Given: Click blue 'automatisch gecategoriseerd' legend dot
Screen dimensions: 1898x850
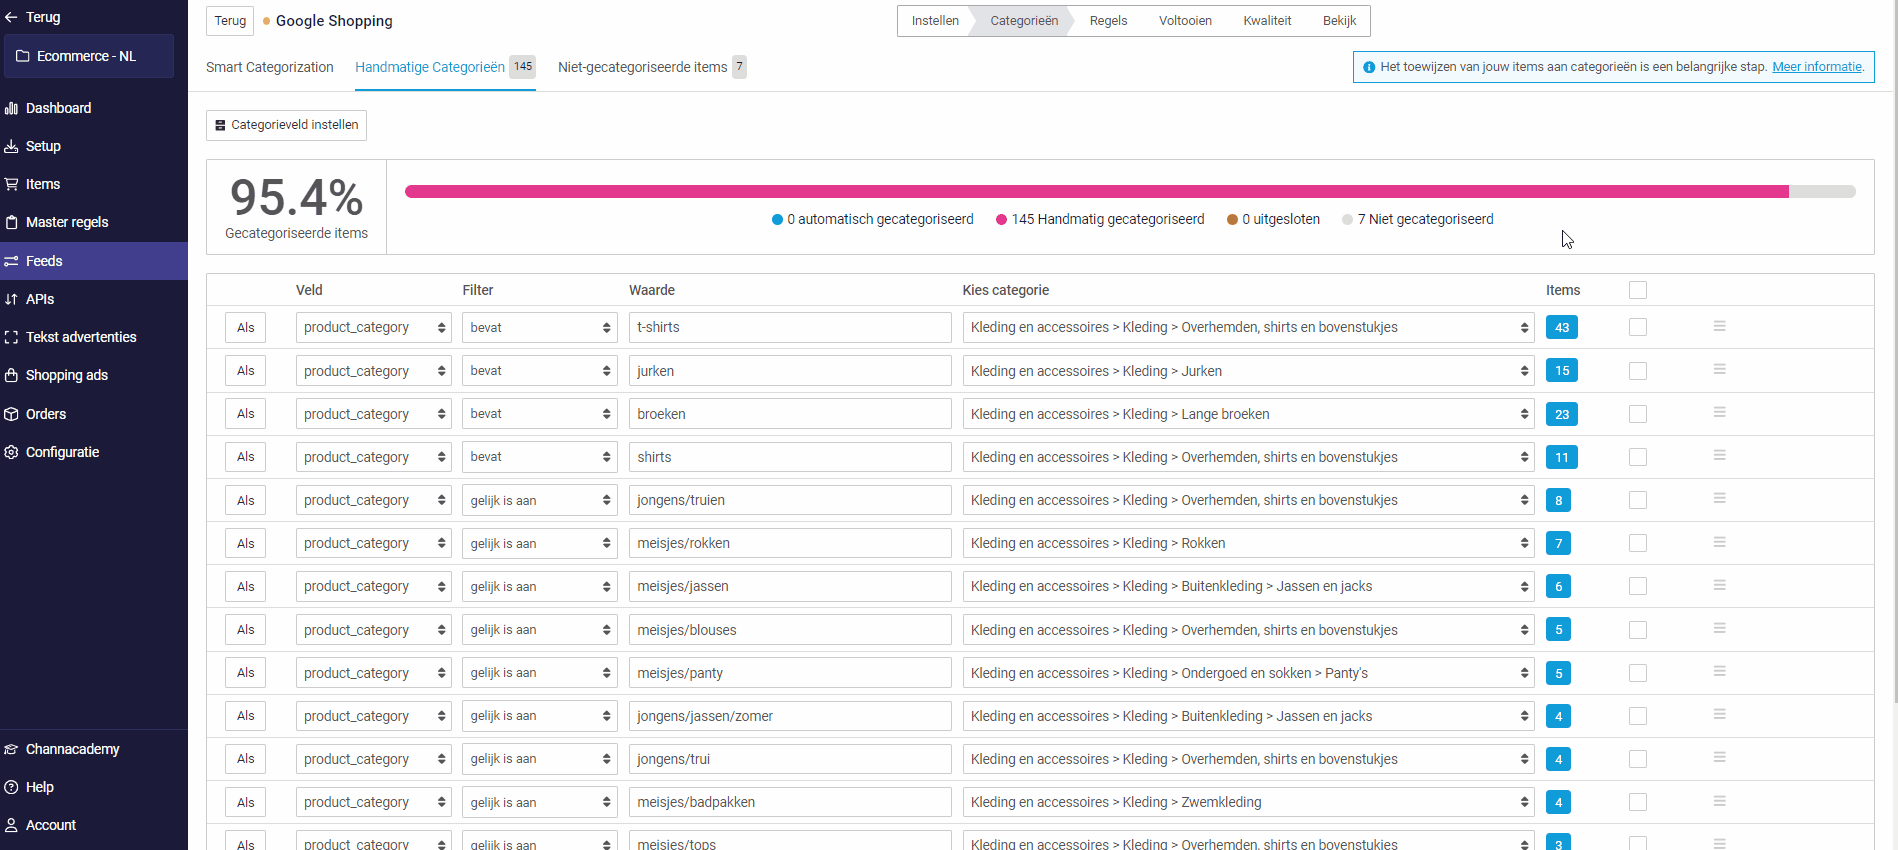Looking at the screenshot, I should [x=777, y=220].
